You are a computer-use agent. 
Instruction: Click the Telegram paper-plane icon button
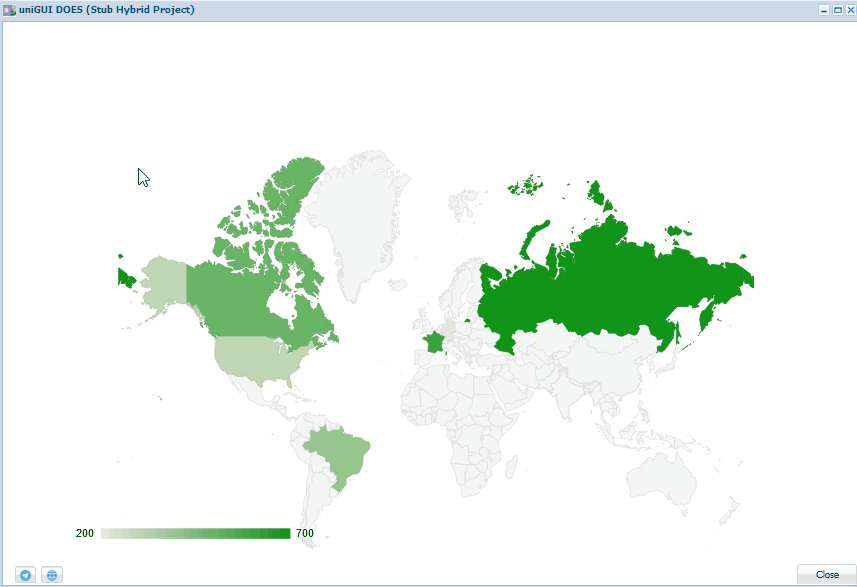25,574
